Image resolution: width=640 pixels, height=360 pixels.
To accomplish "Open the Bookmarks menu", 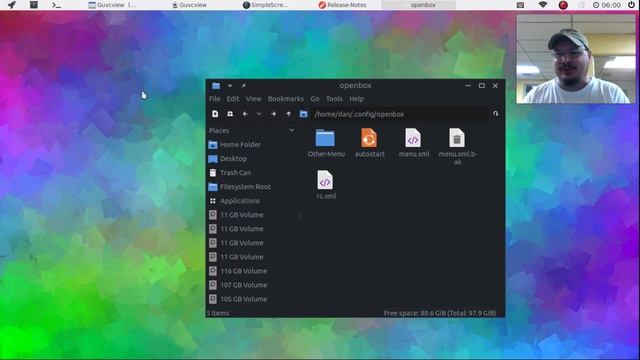I will pos(286,99).
